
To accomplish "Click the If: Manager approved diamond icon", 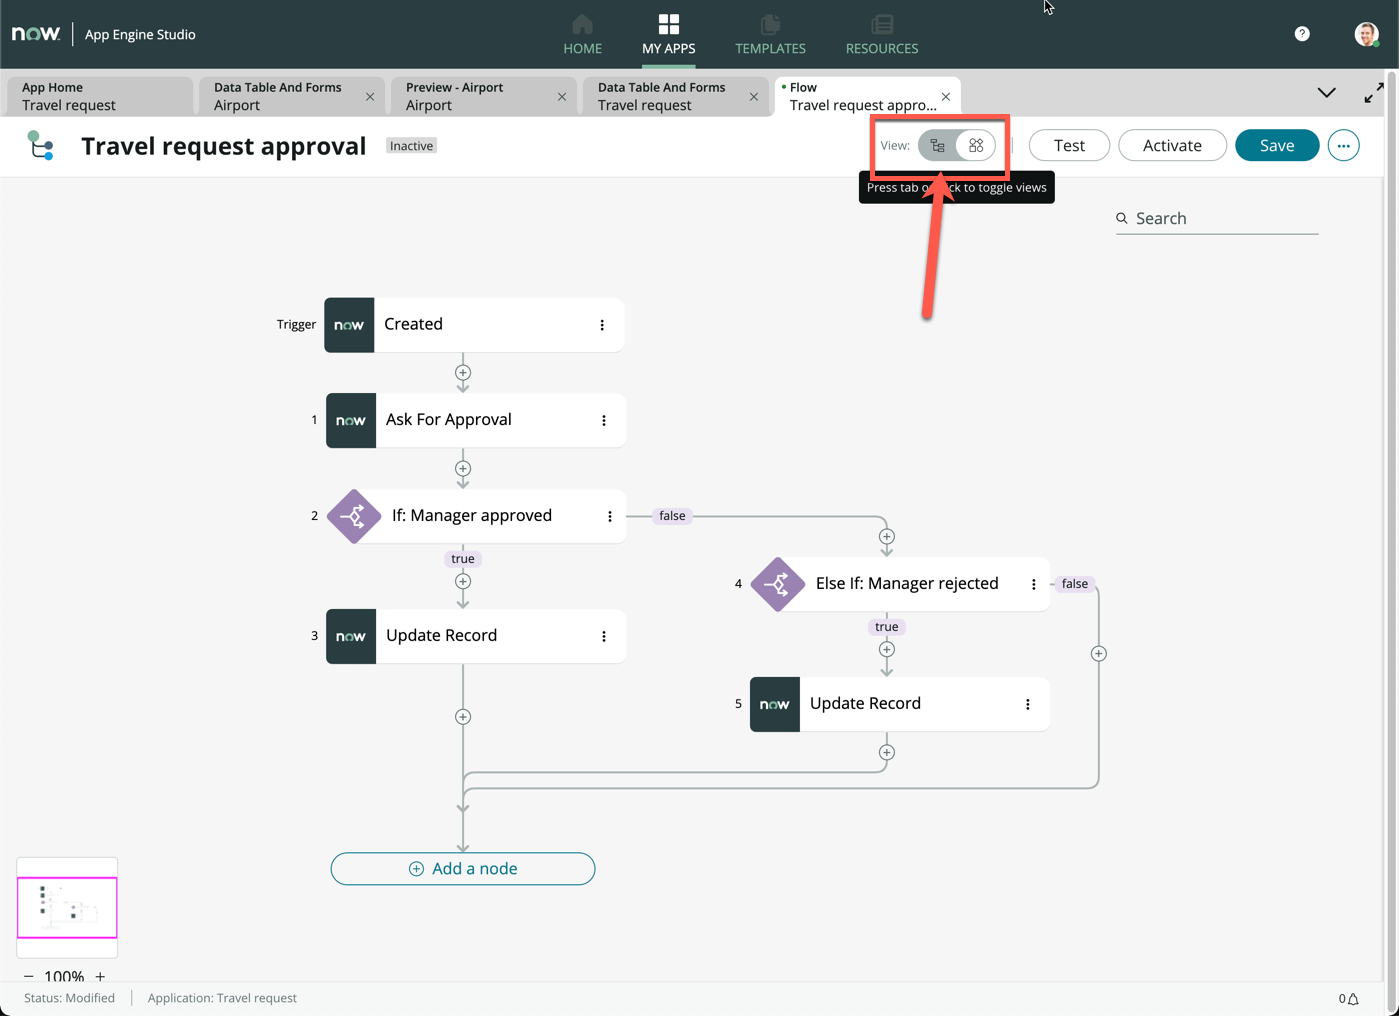I will [354, 516].
